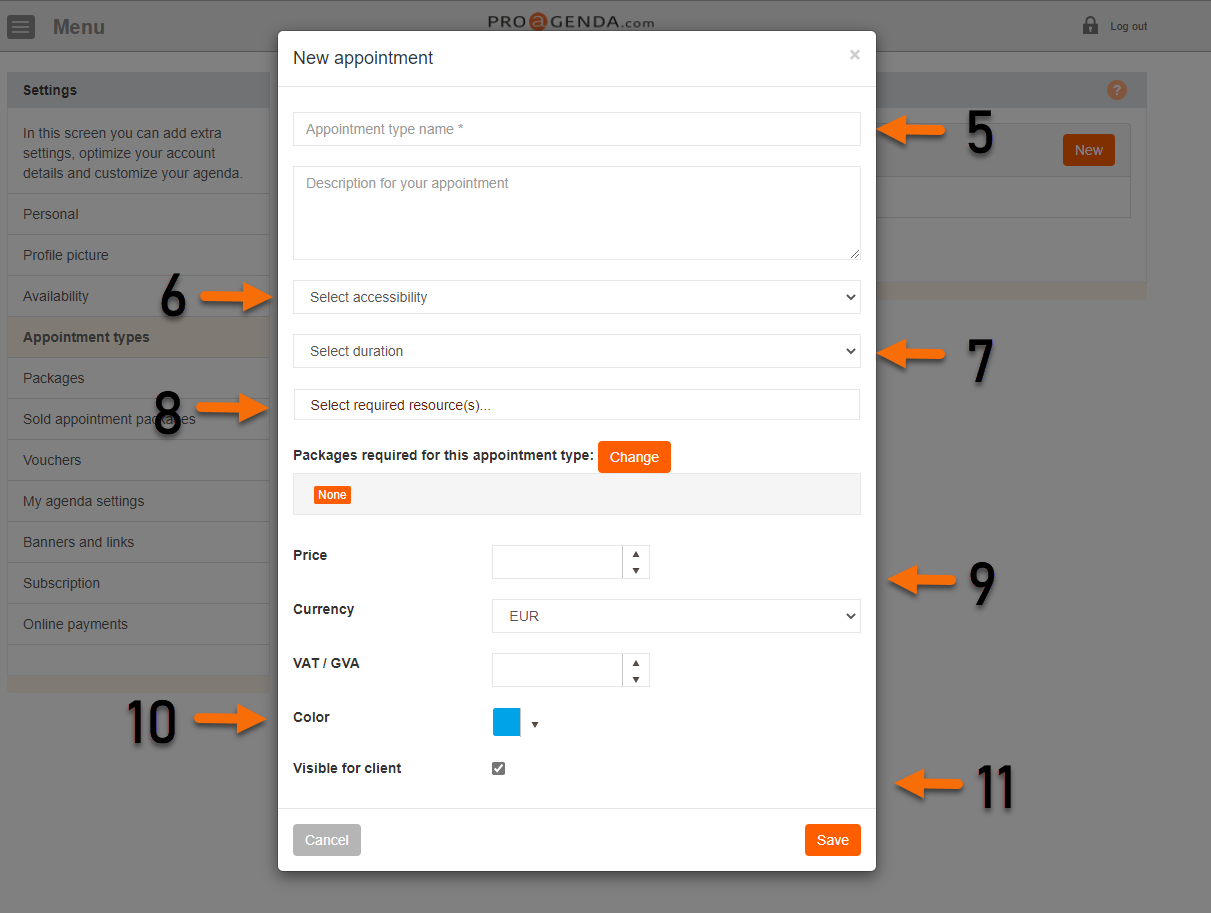The width and height of the screenshot is (1211, 913).
Task: Open Banners and links settings
Action: point(138,542)
